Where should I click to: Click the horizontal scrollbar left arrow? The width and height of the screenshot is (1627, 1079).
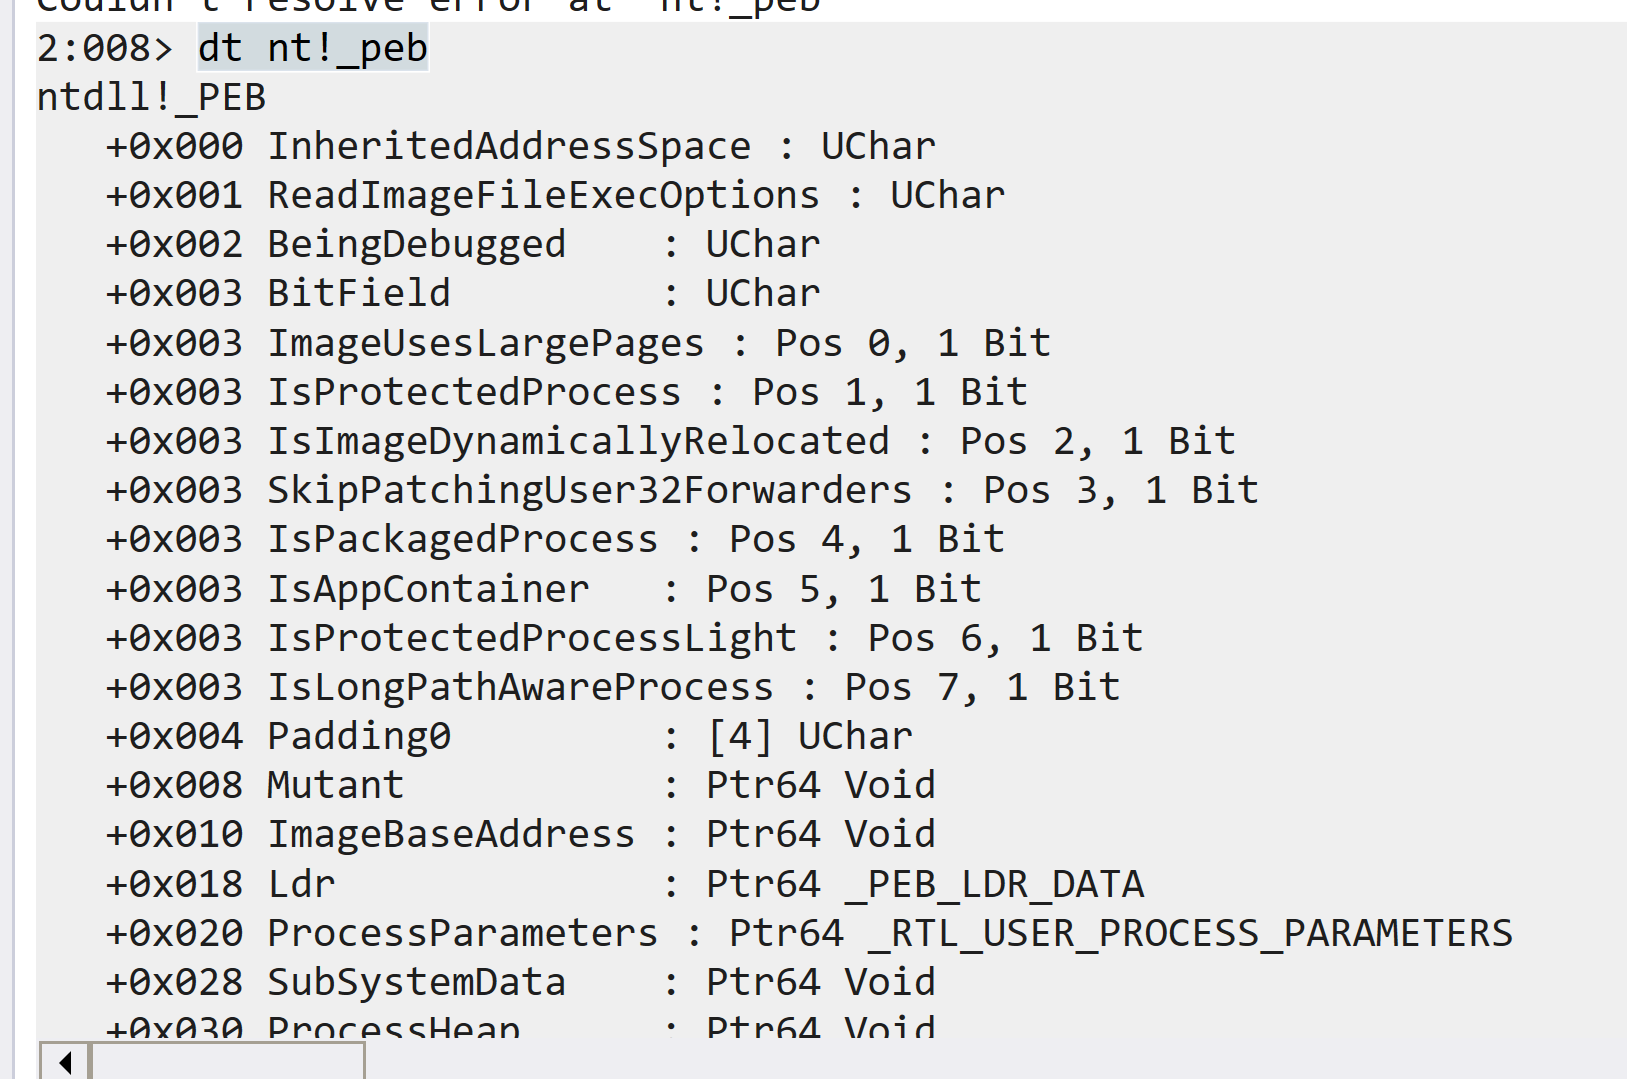[65, 1061]
